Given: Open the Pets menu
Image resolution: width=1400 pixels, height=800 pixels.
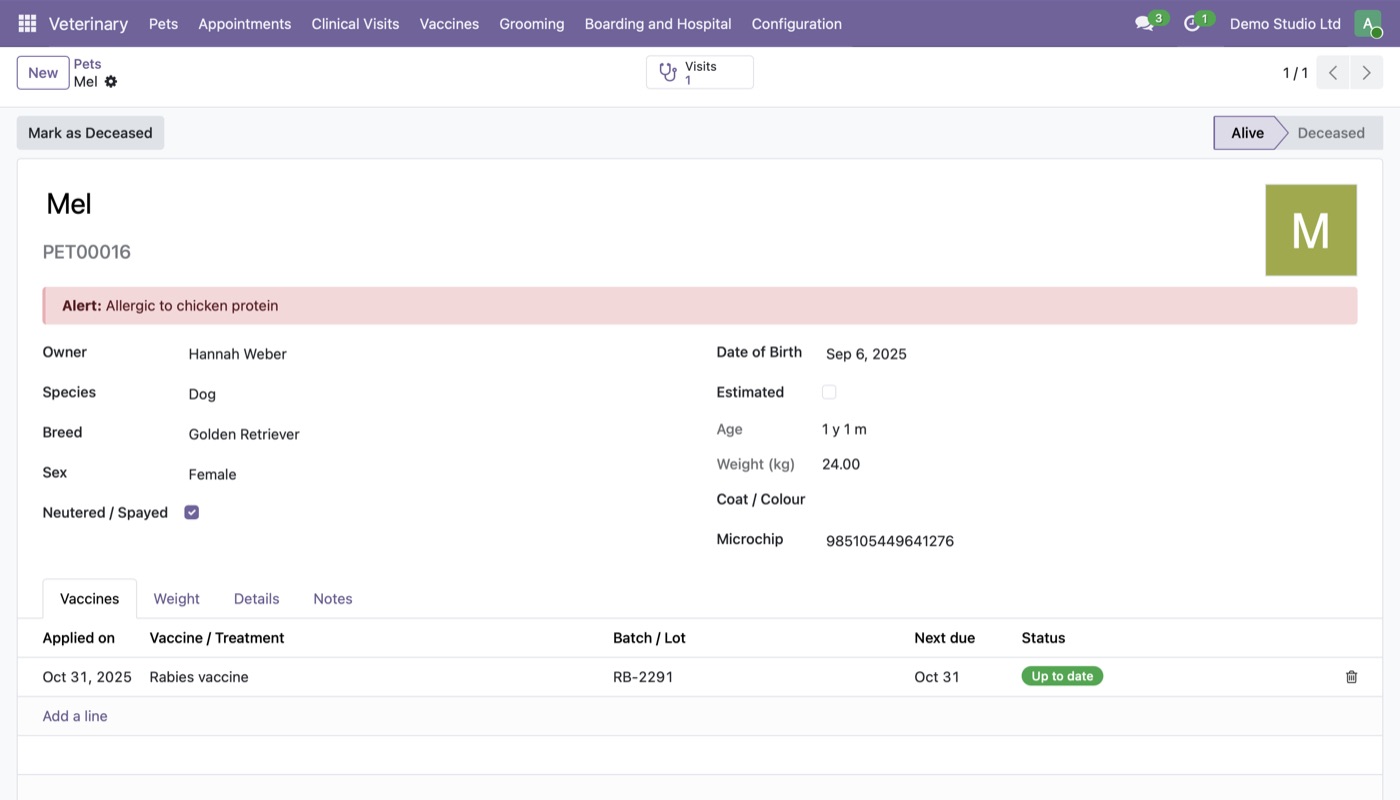Looking at the screenshot, I should pos(163,23).
